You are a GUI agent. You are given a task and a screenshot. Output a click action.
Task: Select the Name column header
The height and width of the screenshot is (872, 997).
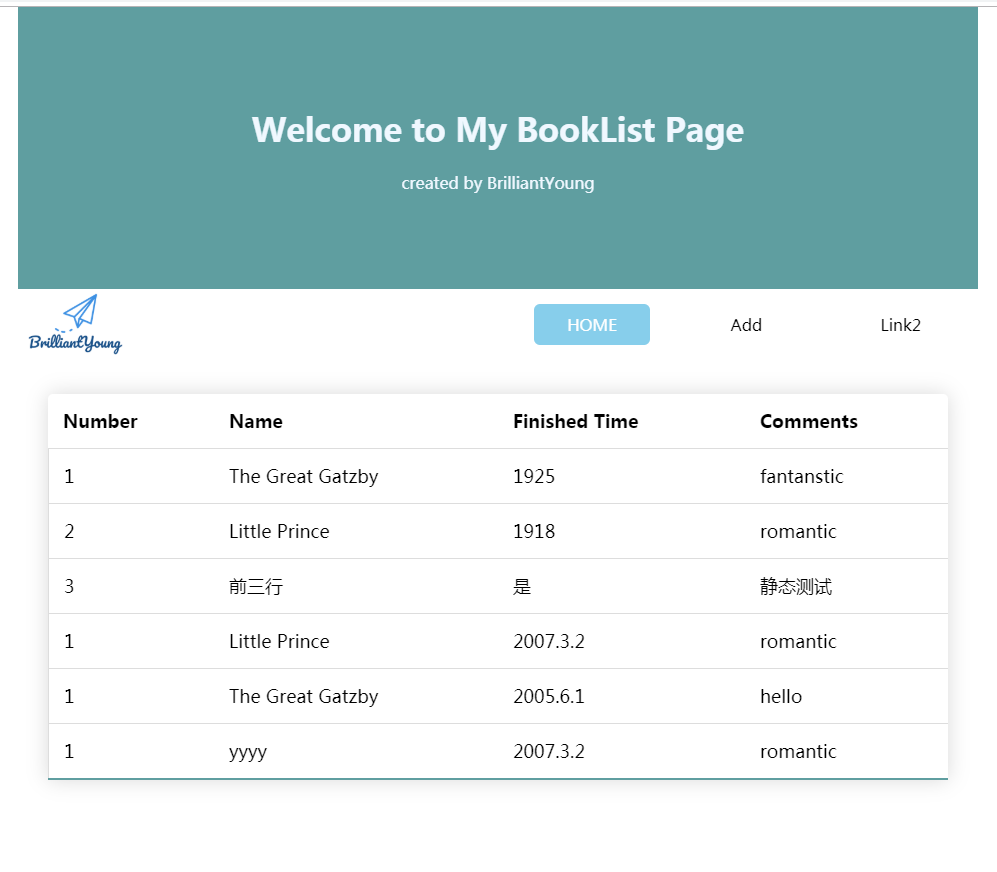point(256,421)
